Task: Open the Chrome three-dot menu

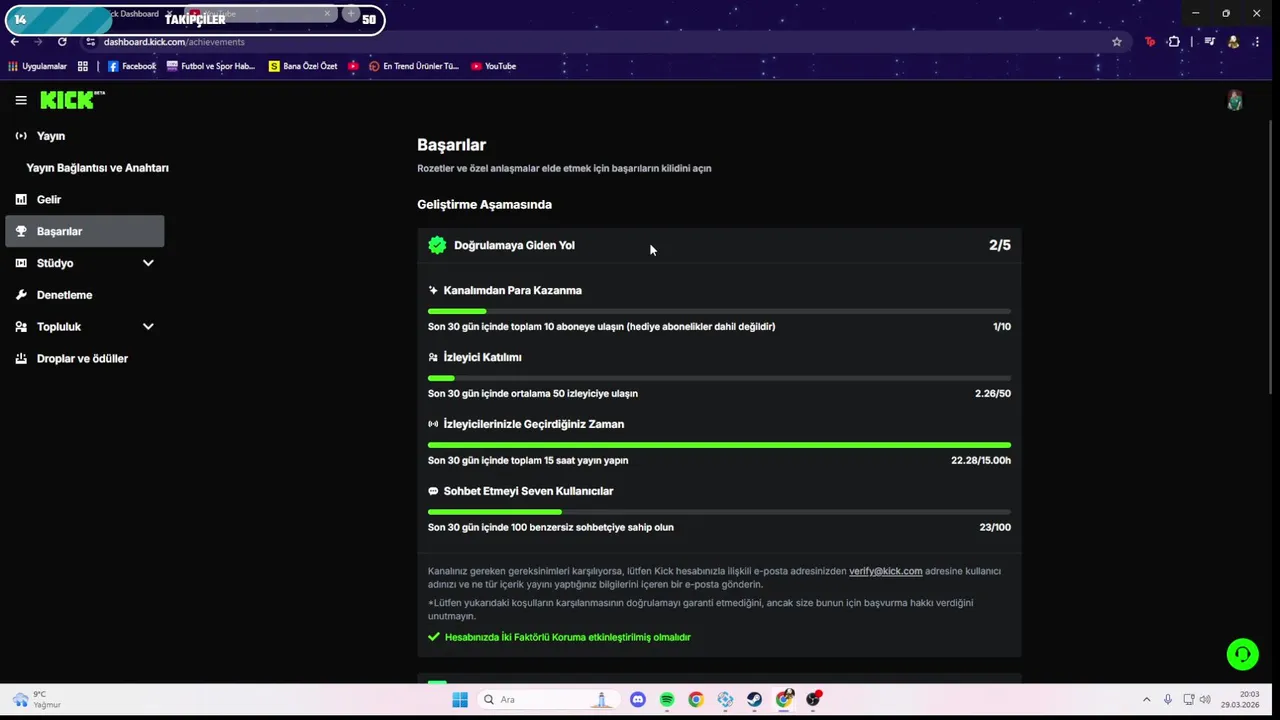Action: 1257,42
